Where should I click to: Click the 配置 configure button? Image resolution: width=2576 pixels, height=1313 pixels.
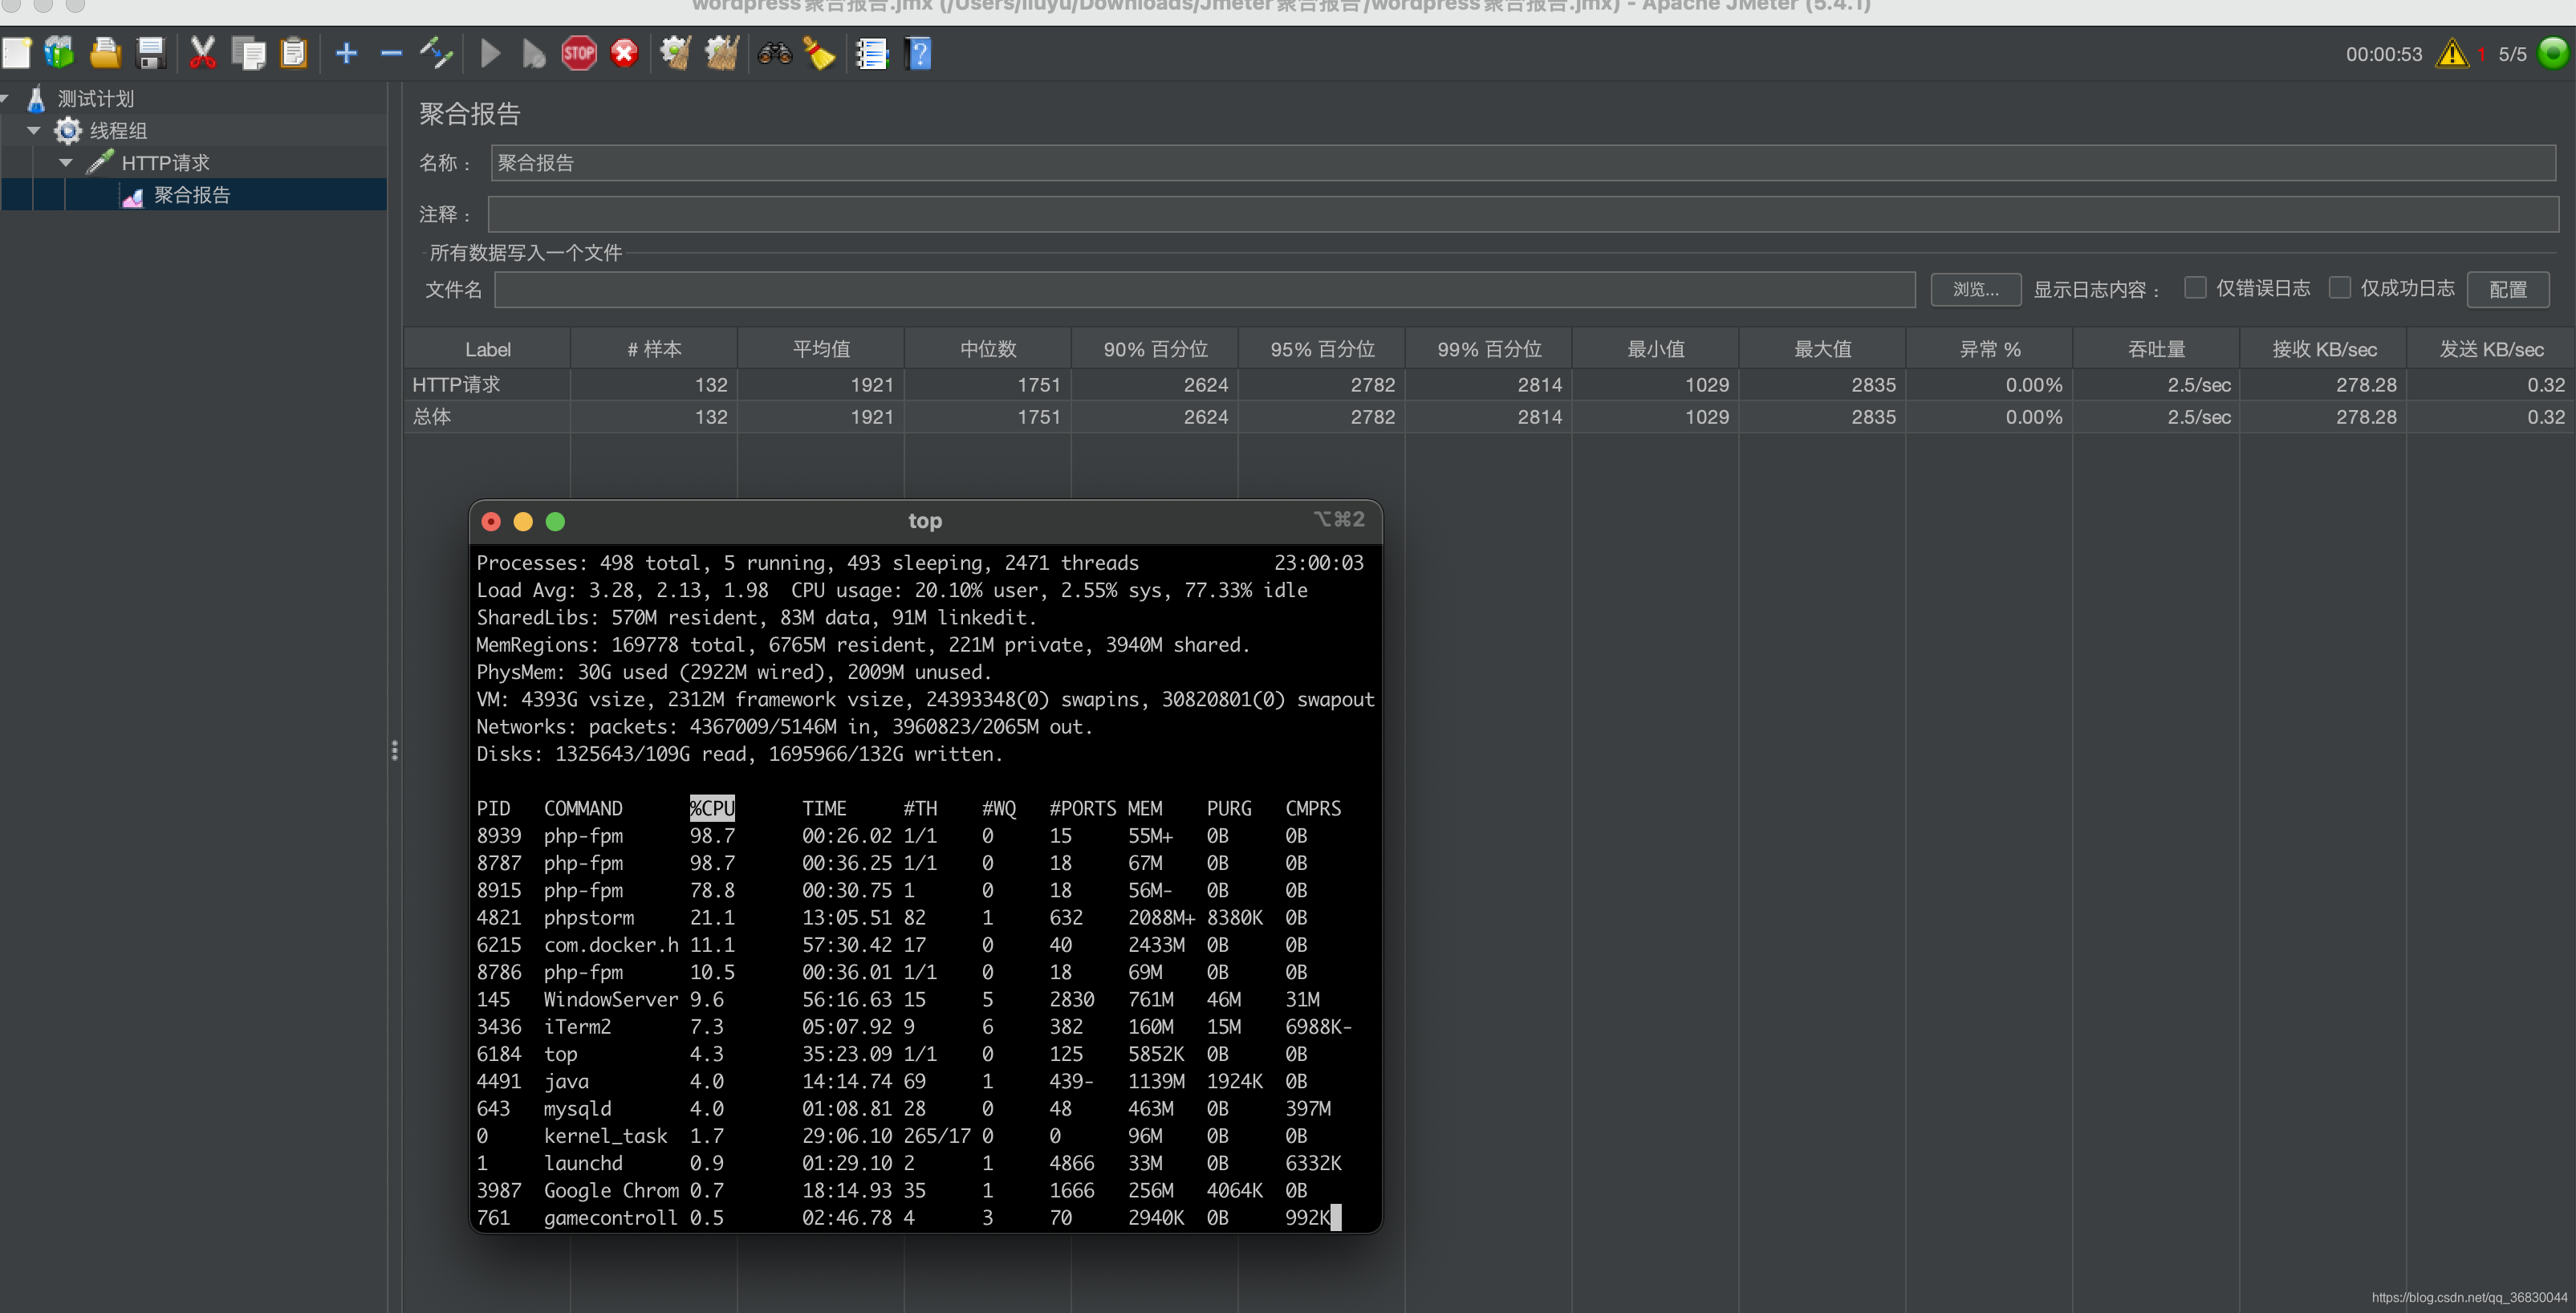(2507, 289)
